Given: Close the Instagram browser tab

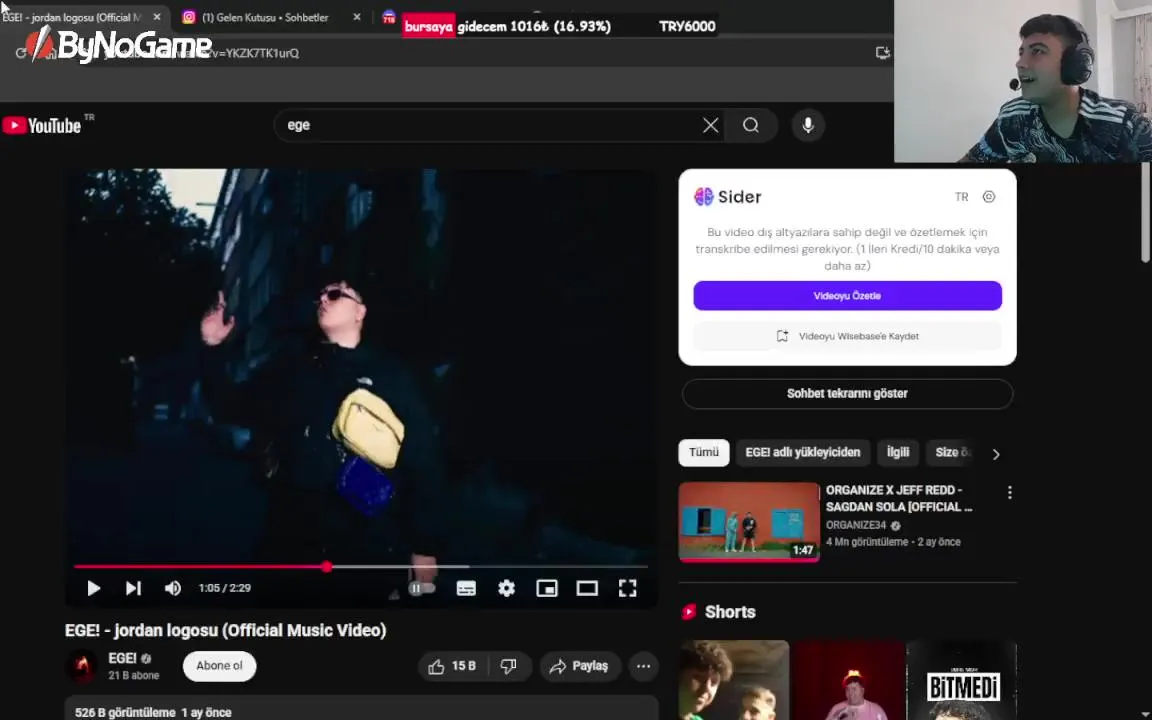Looking at the screenshot, I should point(357,17).
